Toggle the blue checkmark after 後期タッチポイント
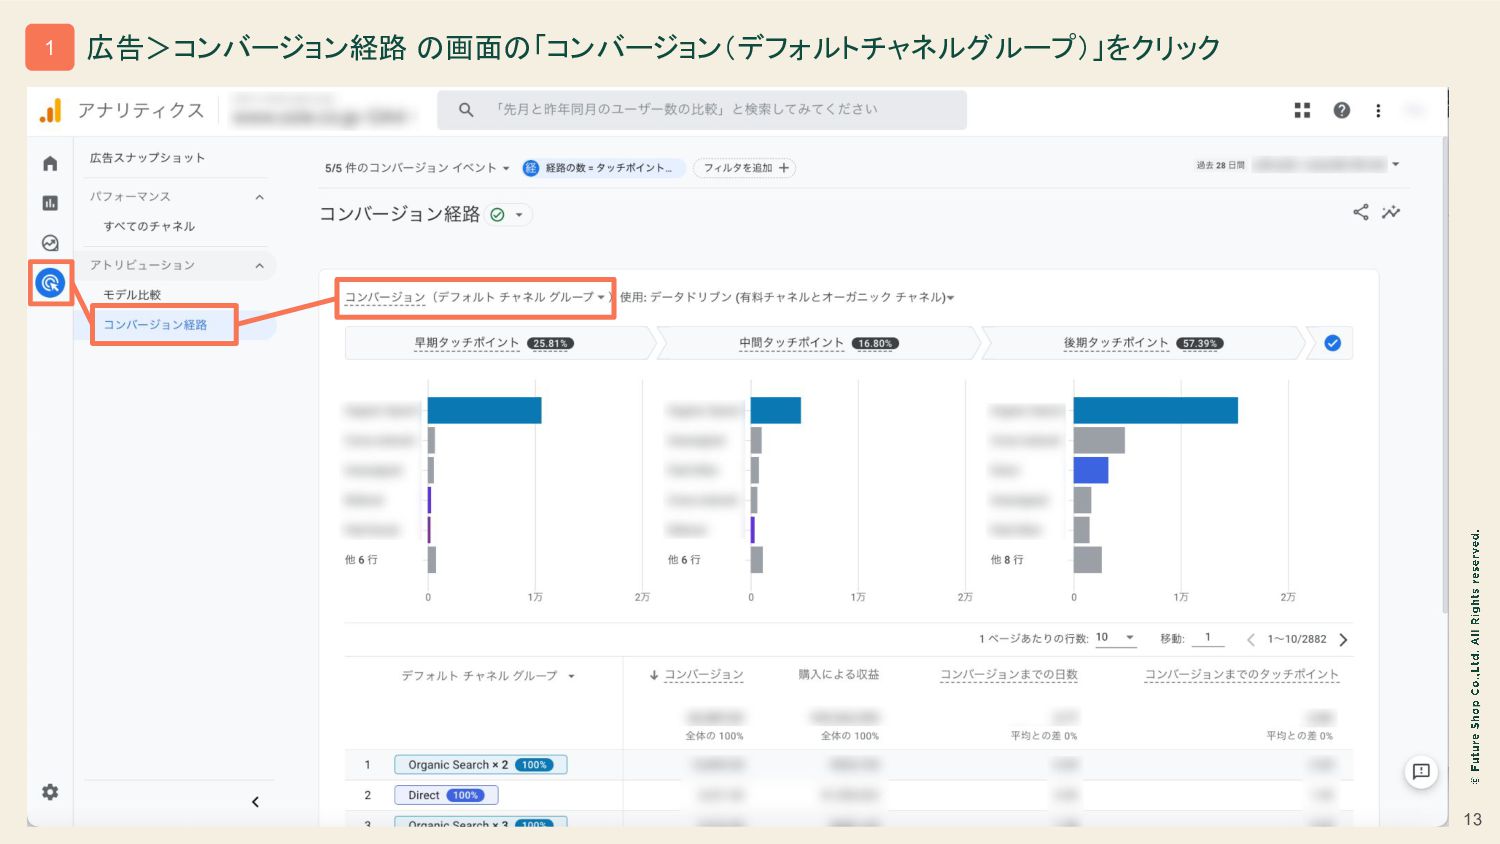The image size is (1500, 844). click(1332, 343)
